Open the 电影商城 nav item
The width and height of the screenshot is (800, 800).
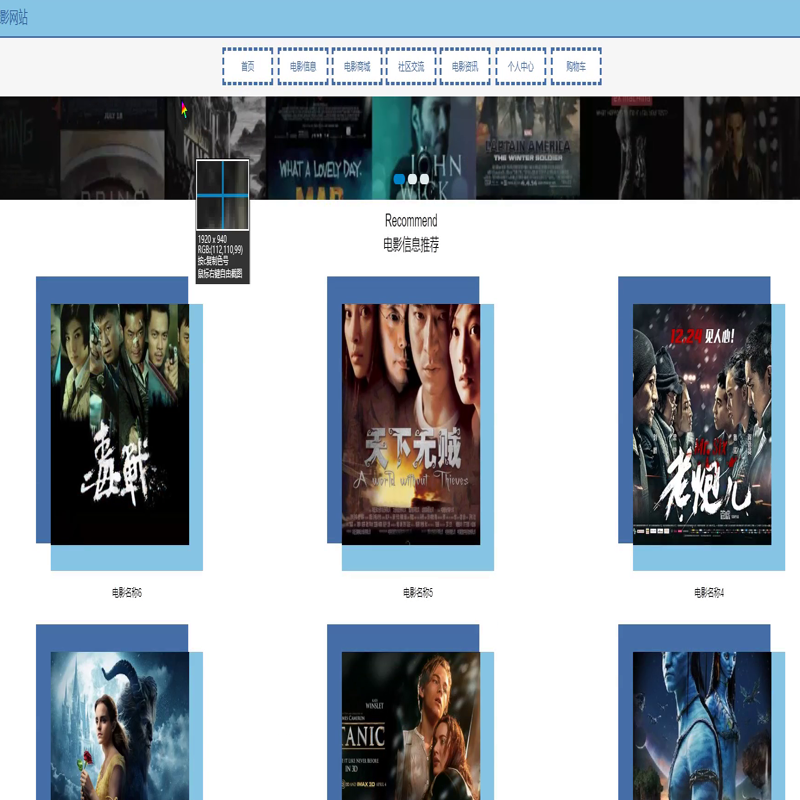[x=357, y=66]
